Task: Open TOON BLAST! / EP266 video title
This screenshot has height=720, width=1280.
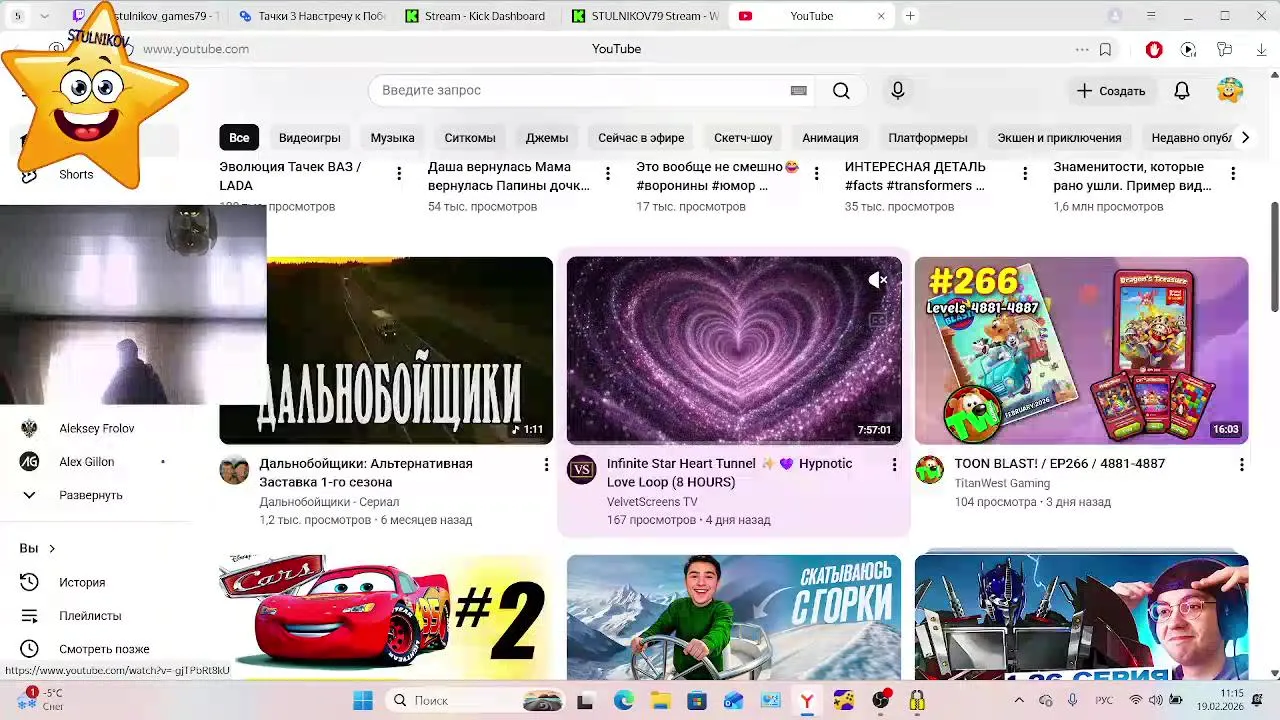Action: click(x=1059, y=464)
